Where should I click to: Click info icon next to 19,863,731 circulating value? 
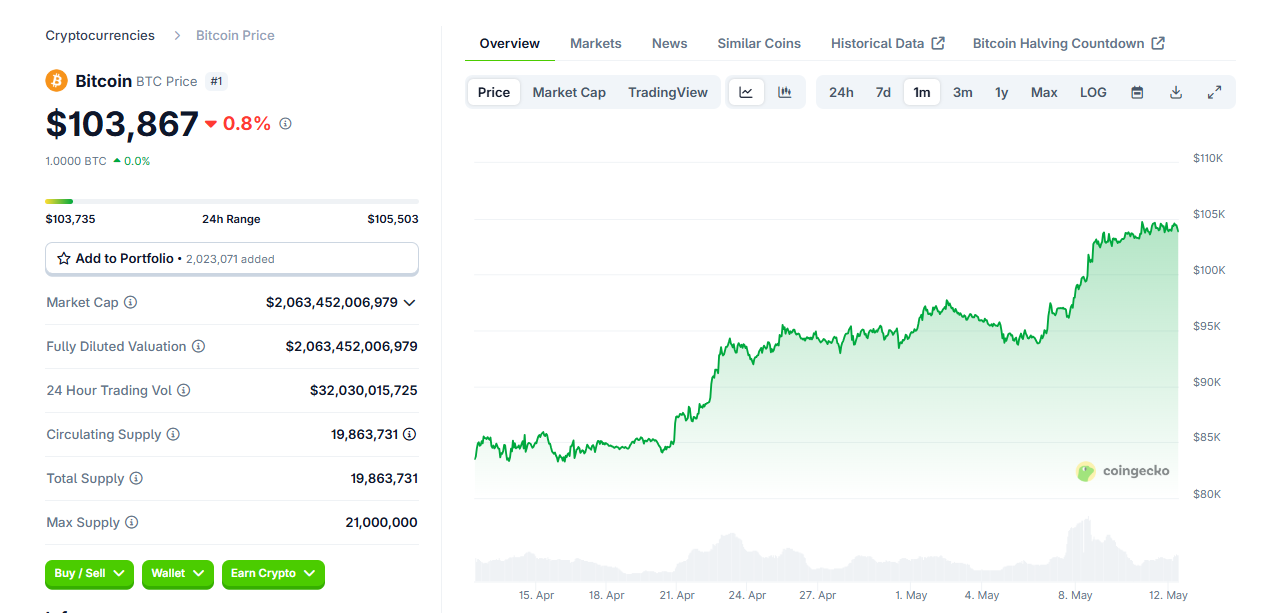point(410,434)
